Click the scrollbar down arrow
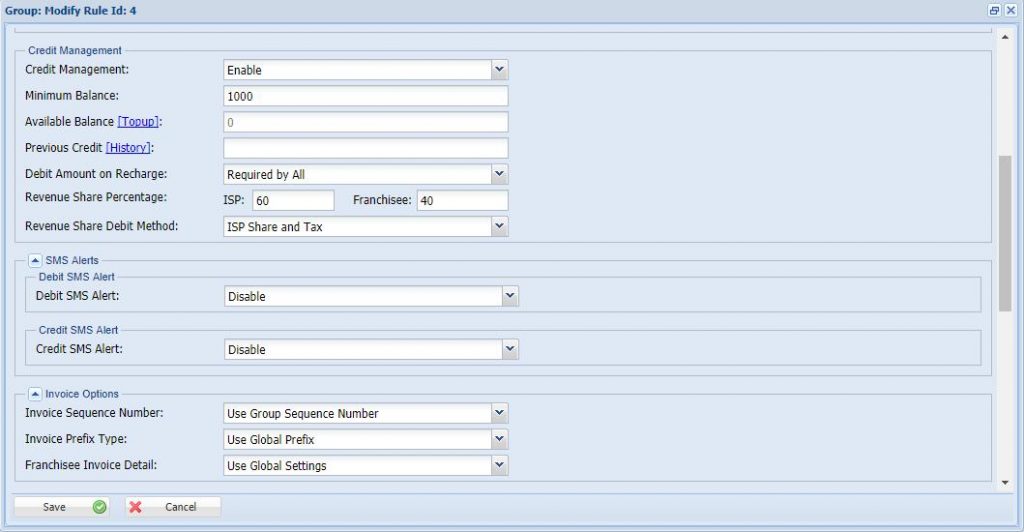Image resolution: width=1024 pixels, height=532 pixels. 1005,482
